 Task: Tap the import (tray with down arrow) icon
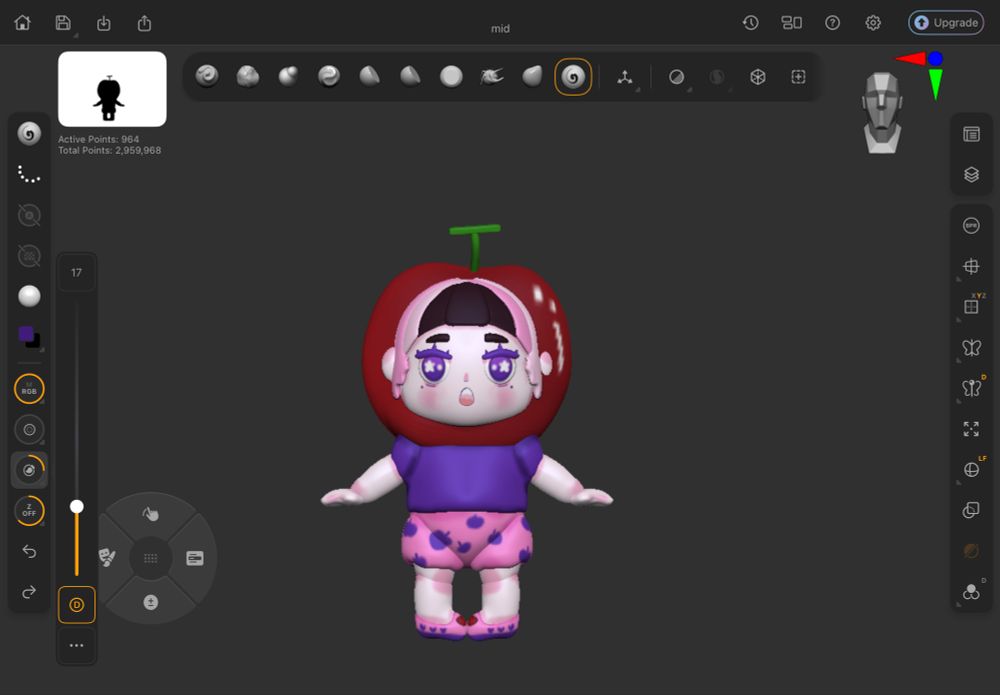point(103,24)
